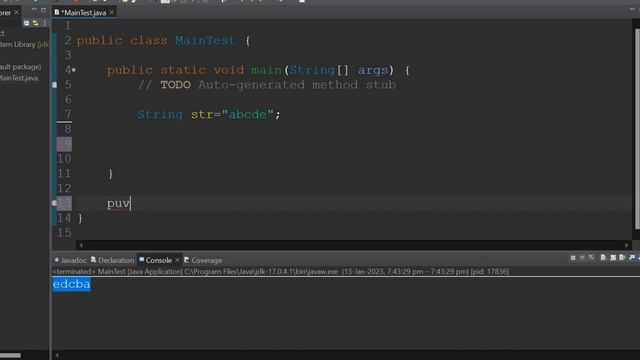The image size is (640, 360).
Task: Click the editor horizontal scrollbar right arrow
Action: 627,245
